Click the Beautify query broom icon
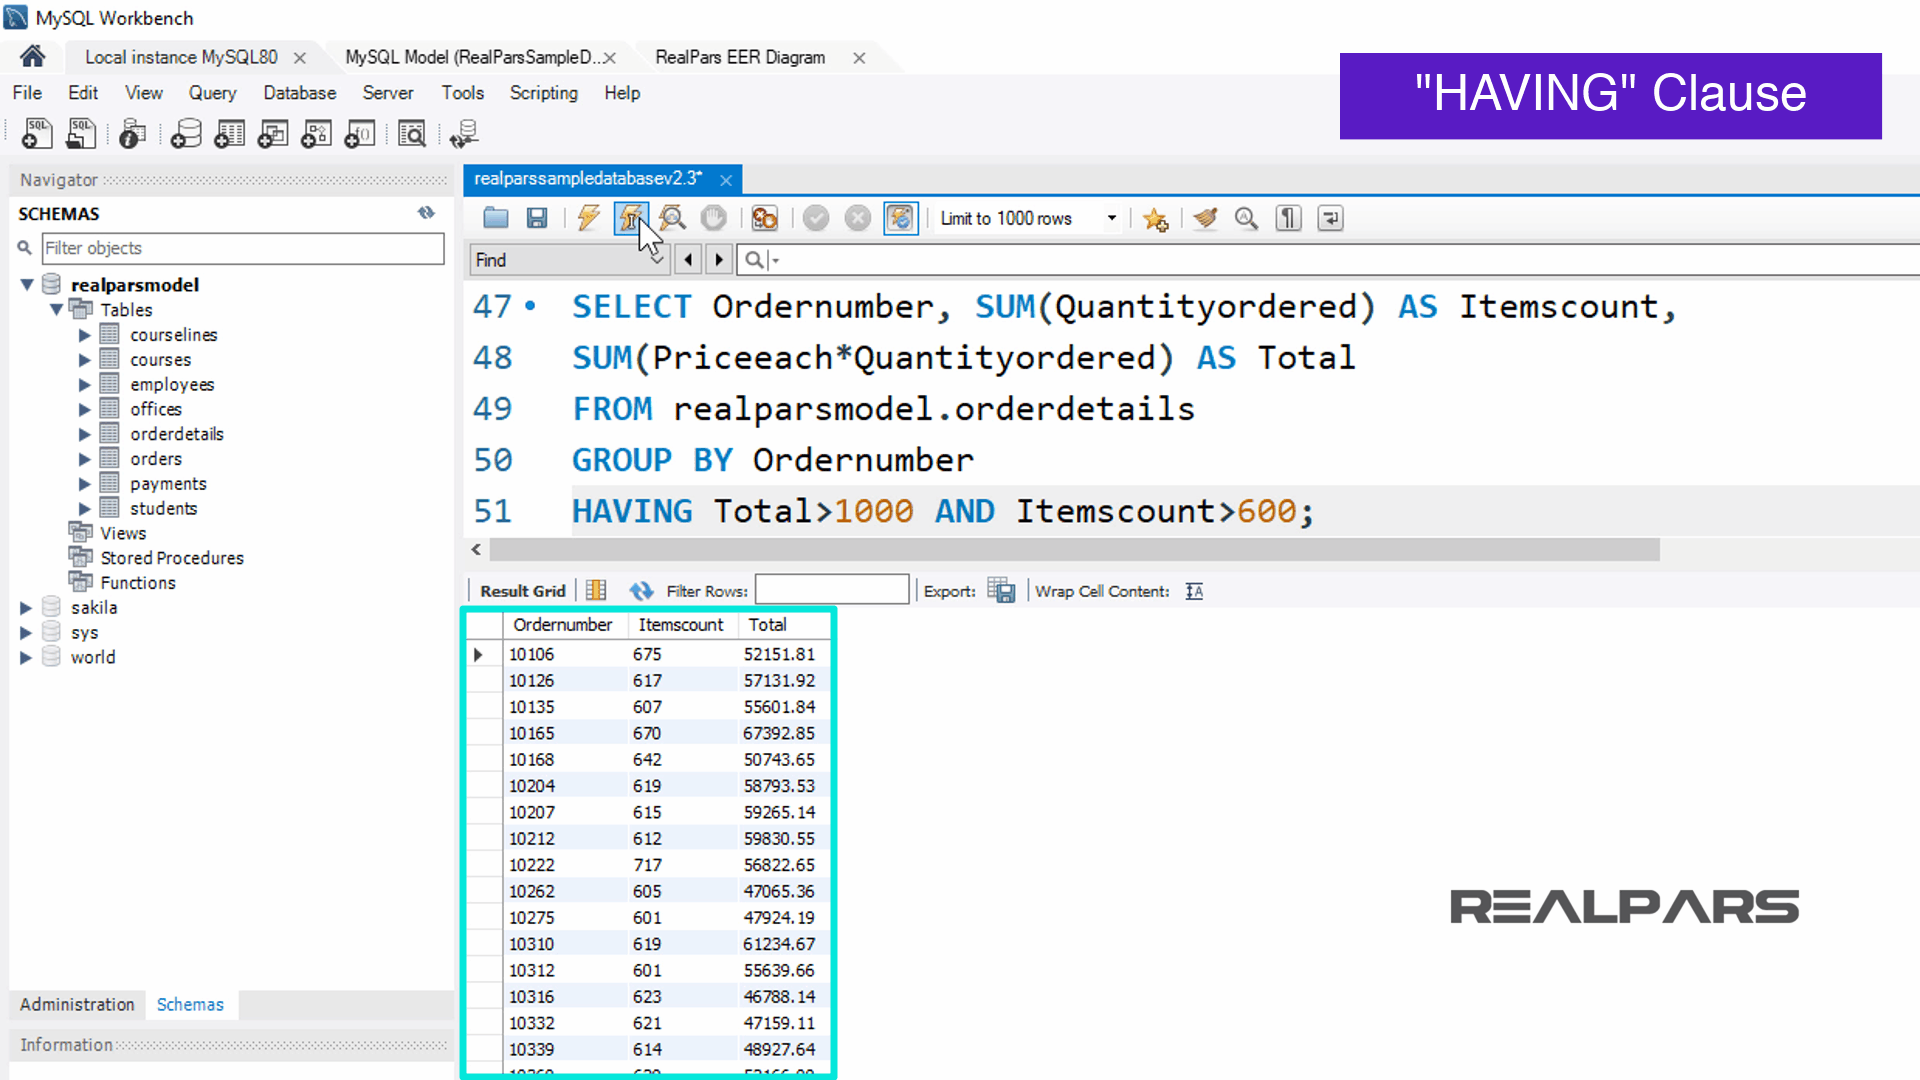 tap(1205, 218)
